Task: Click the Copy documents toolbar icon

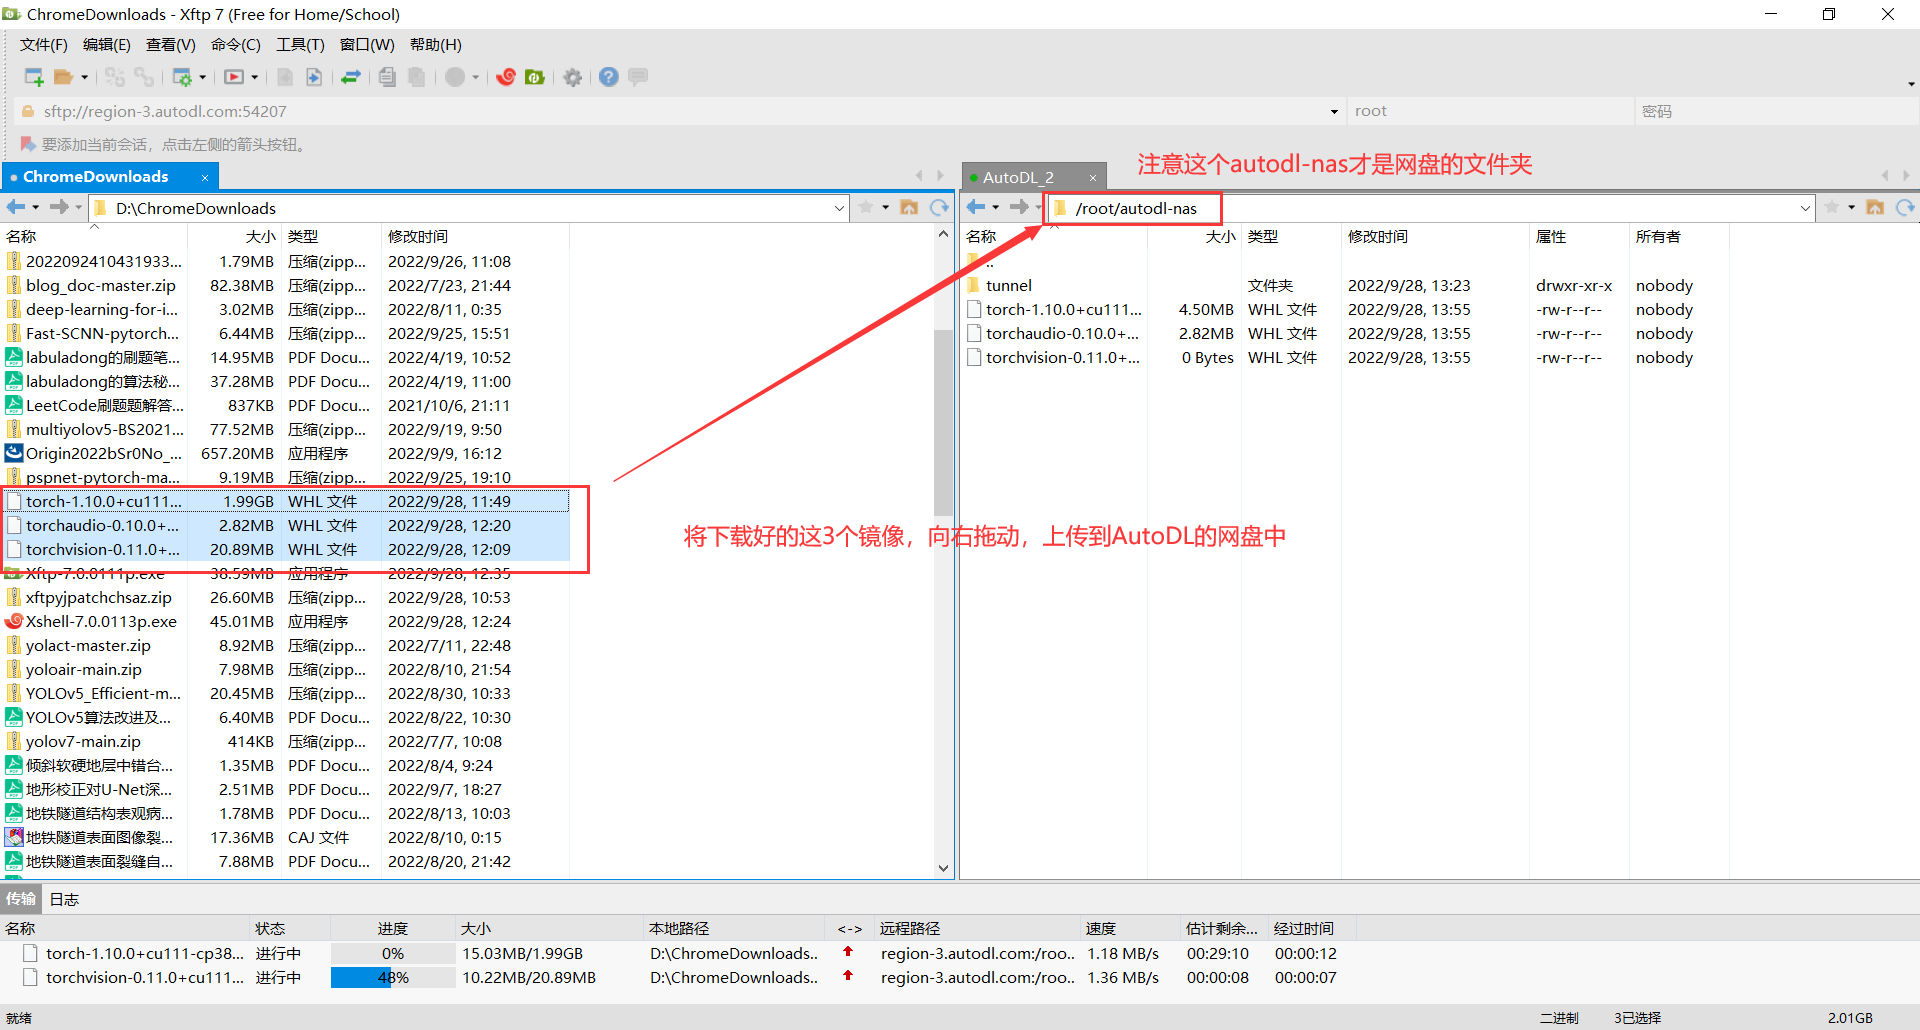Action: (387, 77)
